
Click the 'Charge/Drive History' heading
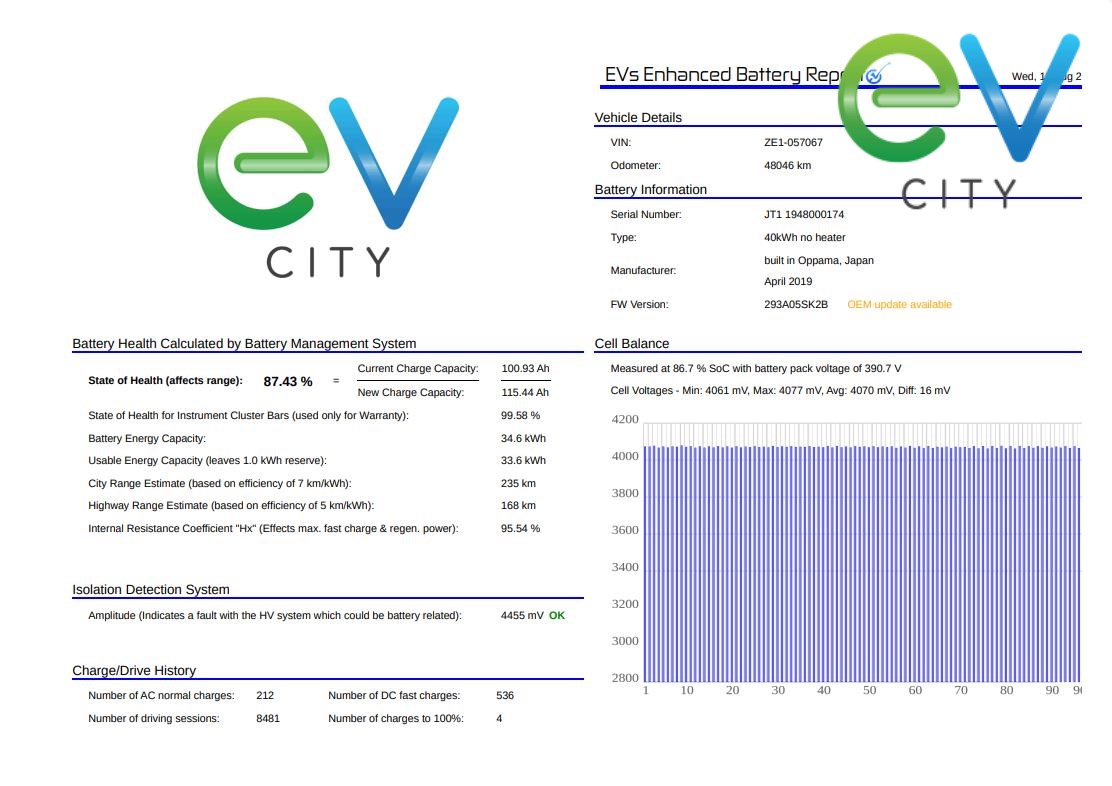point(134,670)
